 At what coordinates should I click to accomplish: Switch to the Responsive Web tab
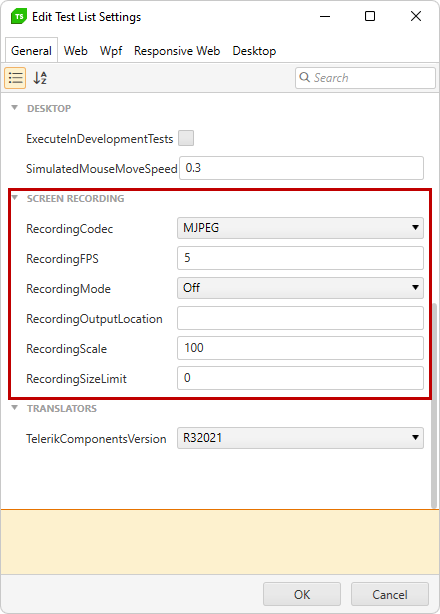tap(177, 51)
